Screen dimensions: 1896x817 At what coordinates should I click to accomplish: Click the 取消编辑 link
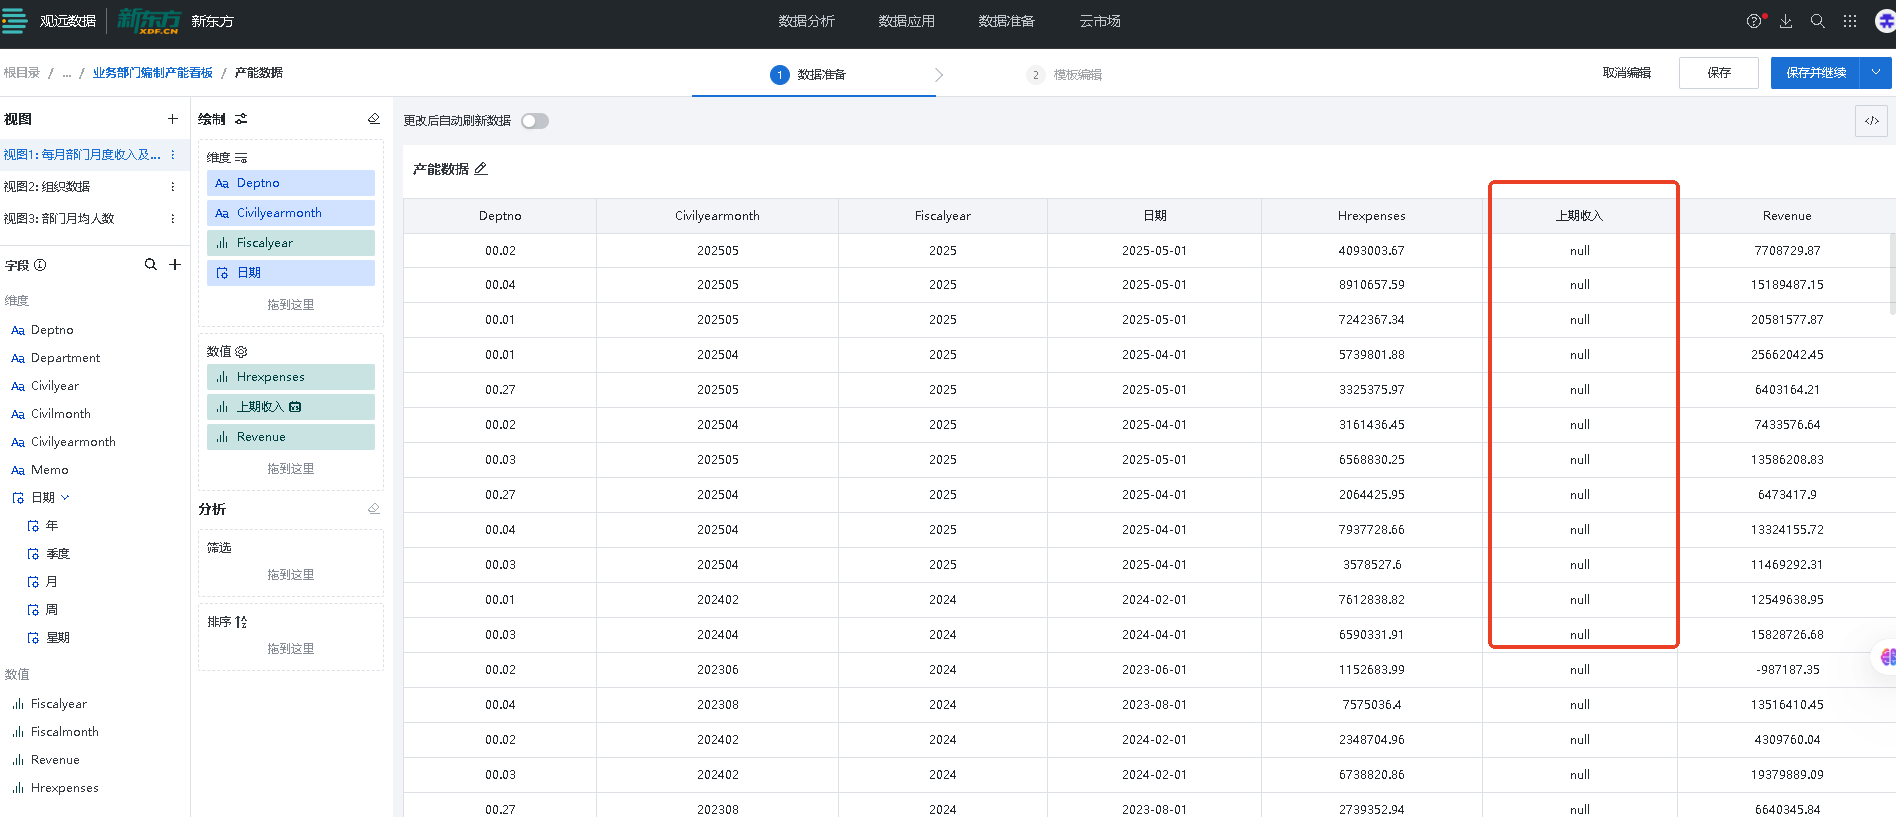1626,73
